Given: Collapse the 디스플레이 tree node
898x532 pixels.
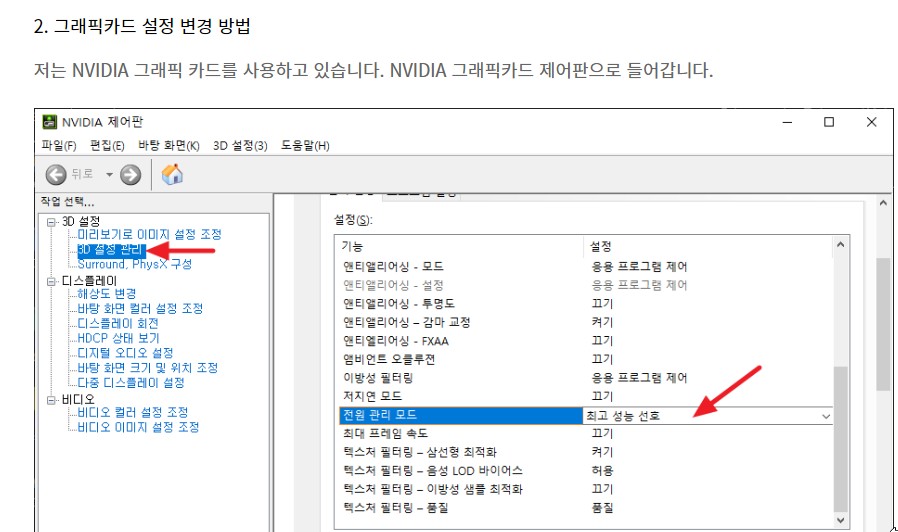Looking at the screenshot, I should click(51, 281).
